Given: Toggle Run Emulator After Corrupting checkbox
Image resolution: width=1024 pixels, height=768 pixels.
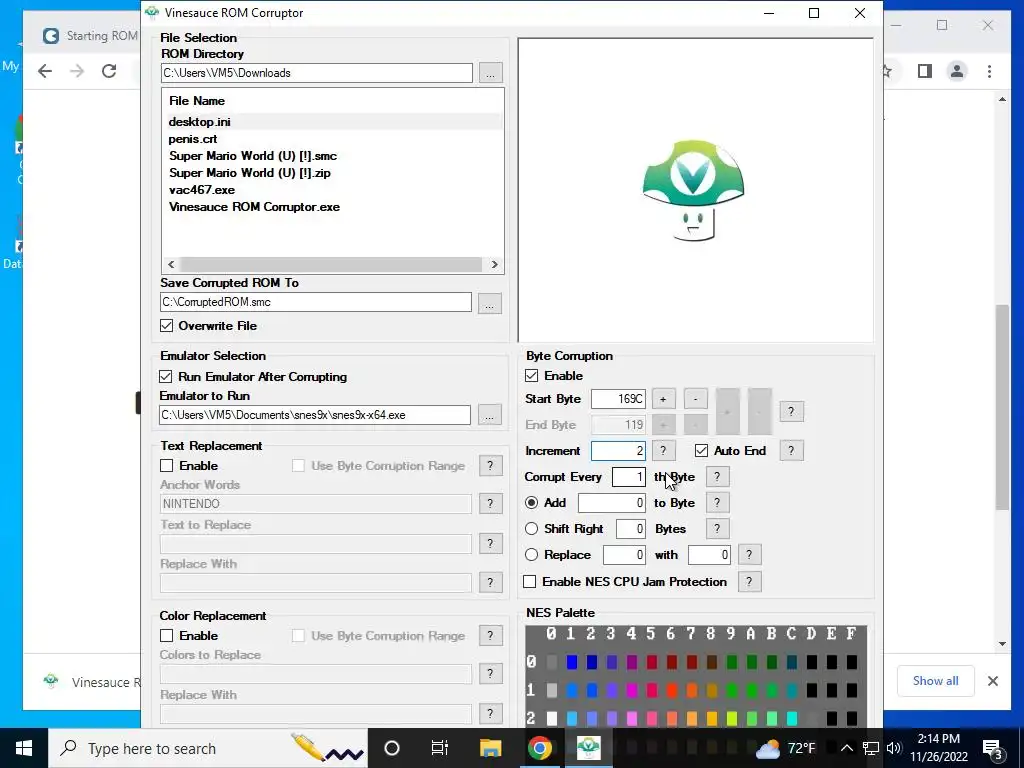Looking at the screenshot, I should coord(166,376).
